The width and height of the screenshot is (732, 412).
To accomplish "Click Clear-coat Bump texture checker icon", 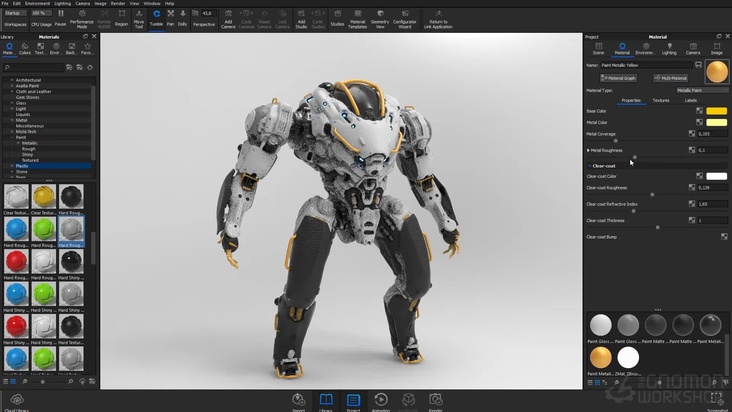I will (x=724, y=237).
